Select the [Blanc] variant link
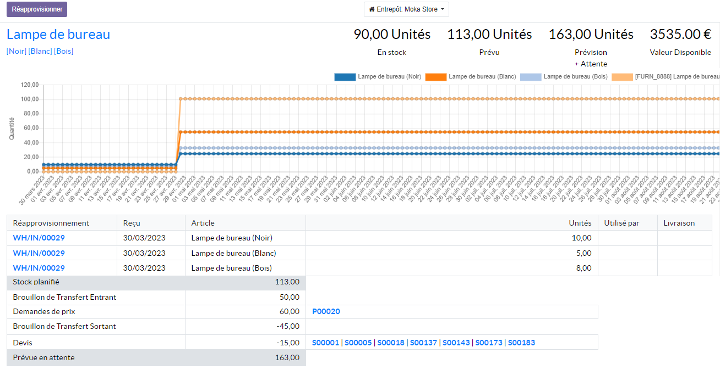 40,51
